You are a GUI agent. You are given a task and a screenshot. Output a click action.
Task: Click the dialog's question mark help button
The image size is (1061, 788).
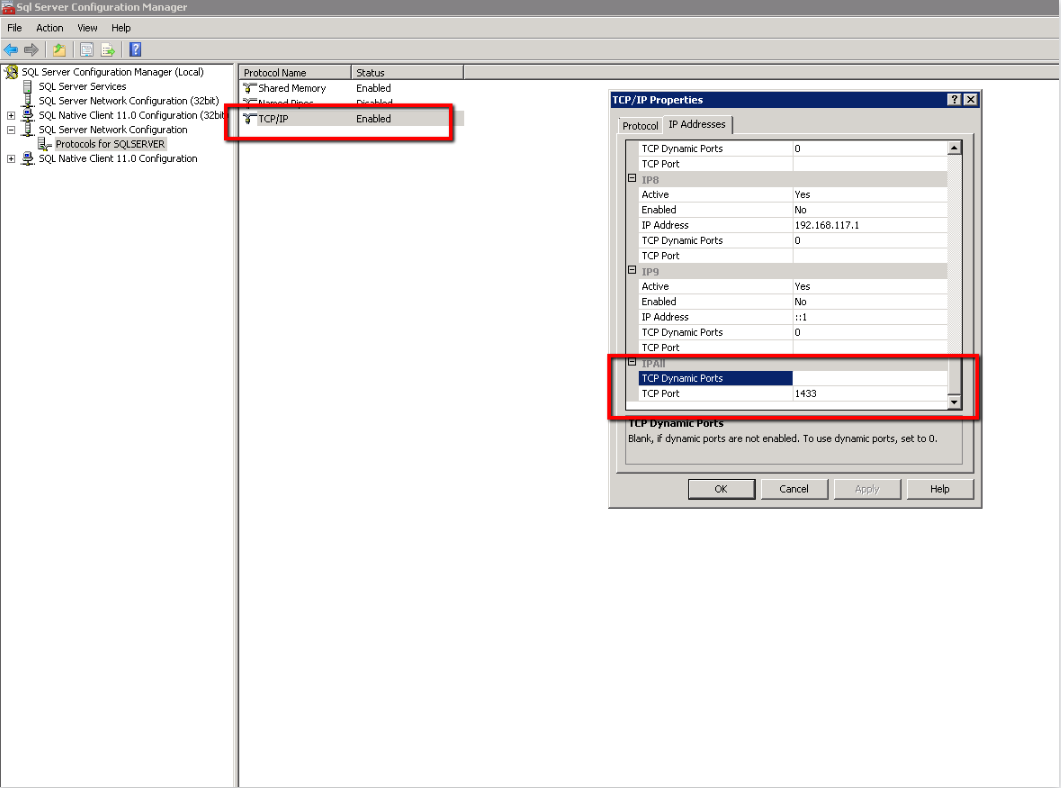pos(954,100)
